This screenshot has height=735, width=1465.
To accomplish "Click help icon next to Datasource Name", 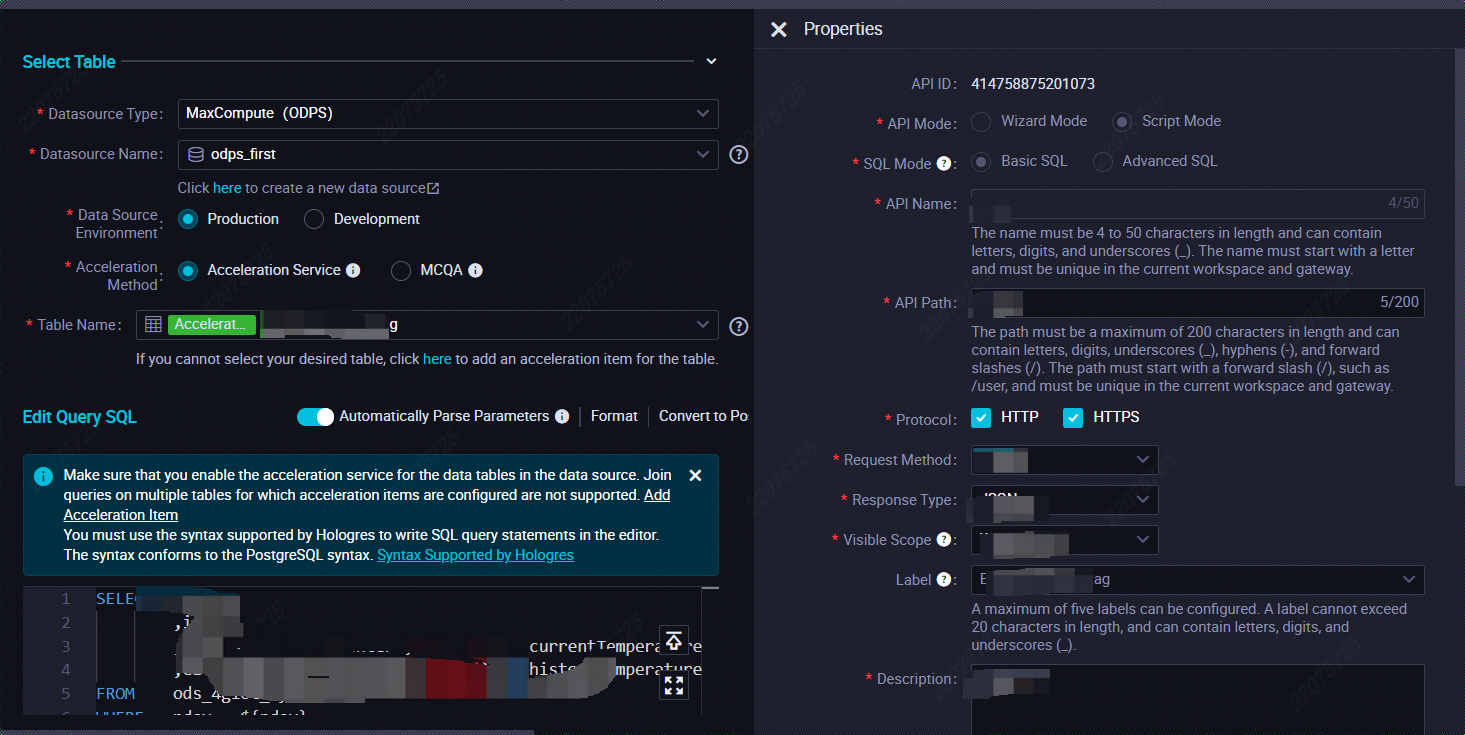I will [x=739, y=154].
